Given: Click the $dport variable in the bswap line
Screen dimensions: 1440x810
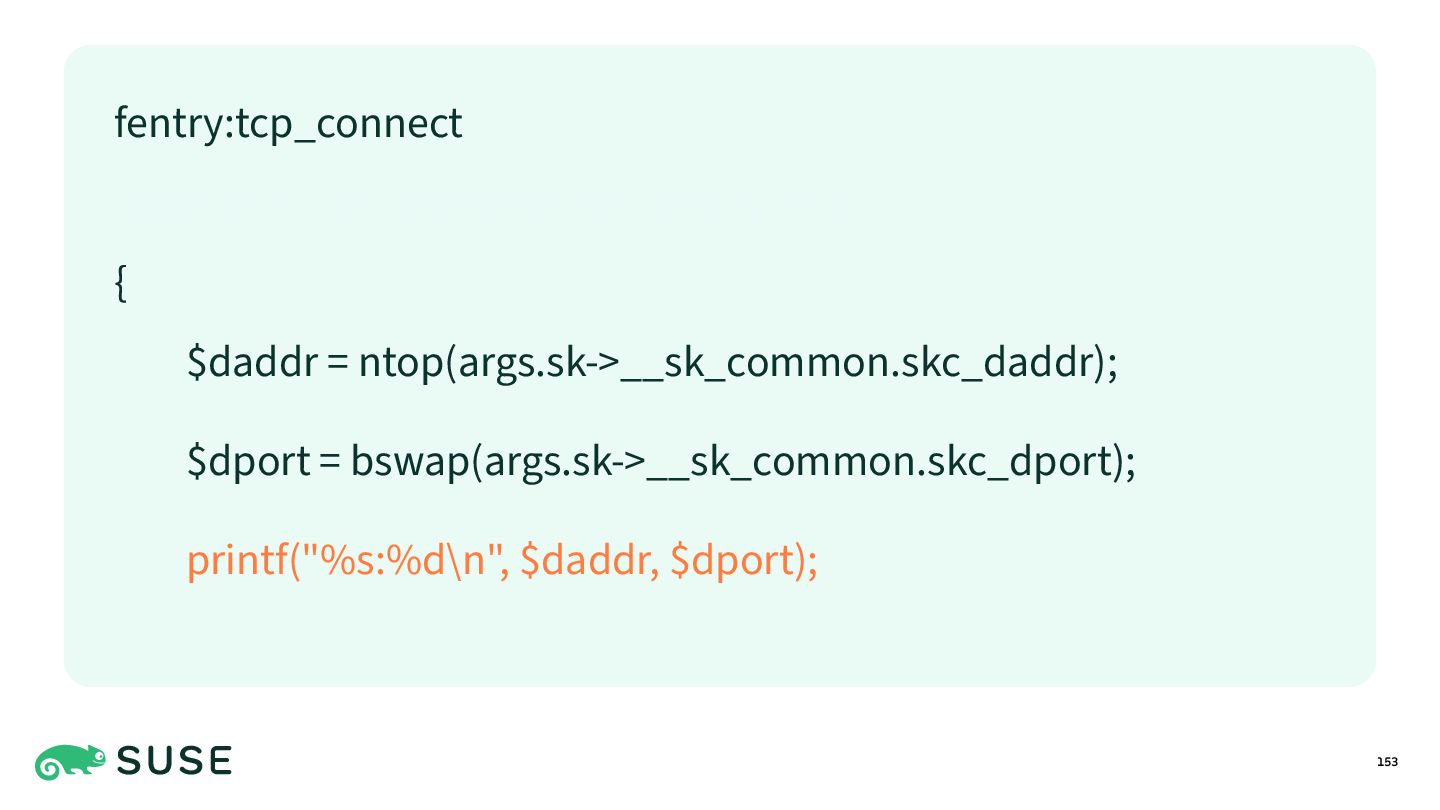Looking at the screenshot, I should (249, 461).
